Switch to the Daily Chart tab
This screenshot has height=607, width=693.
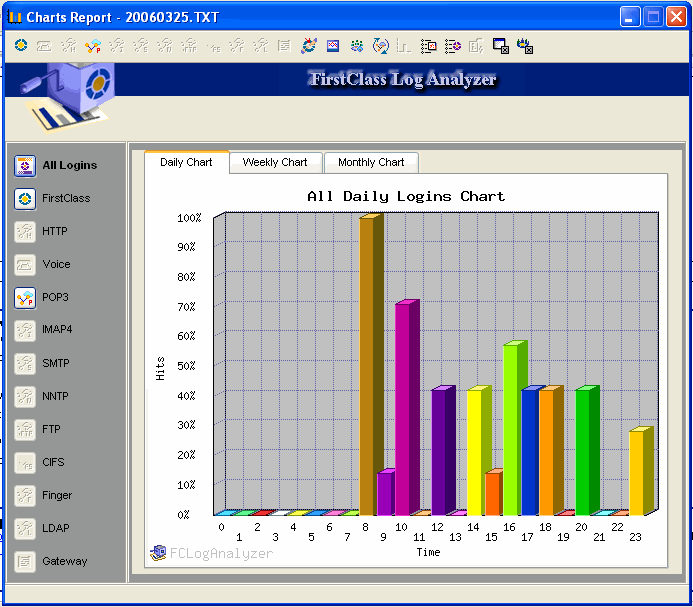[186, 162]
